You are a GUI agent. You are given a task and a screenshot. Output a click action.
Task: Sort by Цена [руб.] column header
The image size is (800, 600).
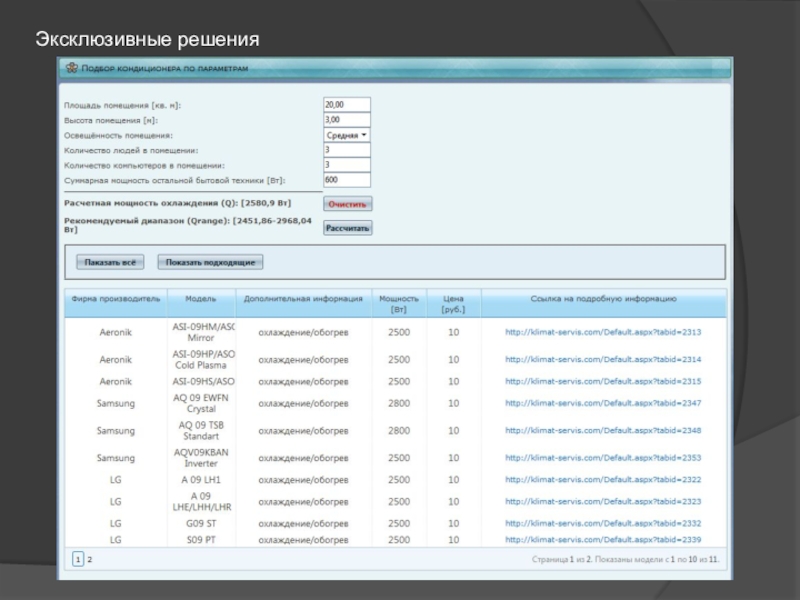pyautogui.click(x=453, y=304)
